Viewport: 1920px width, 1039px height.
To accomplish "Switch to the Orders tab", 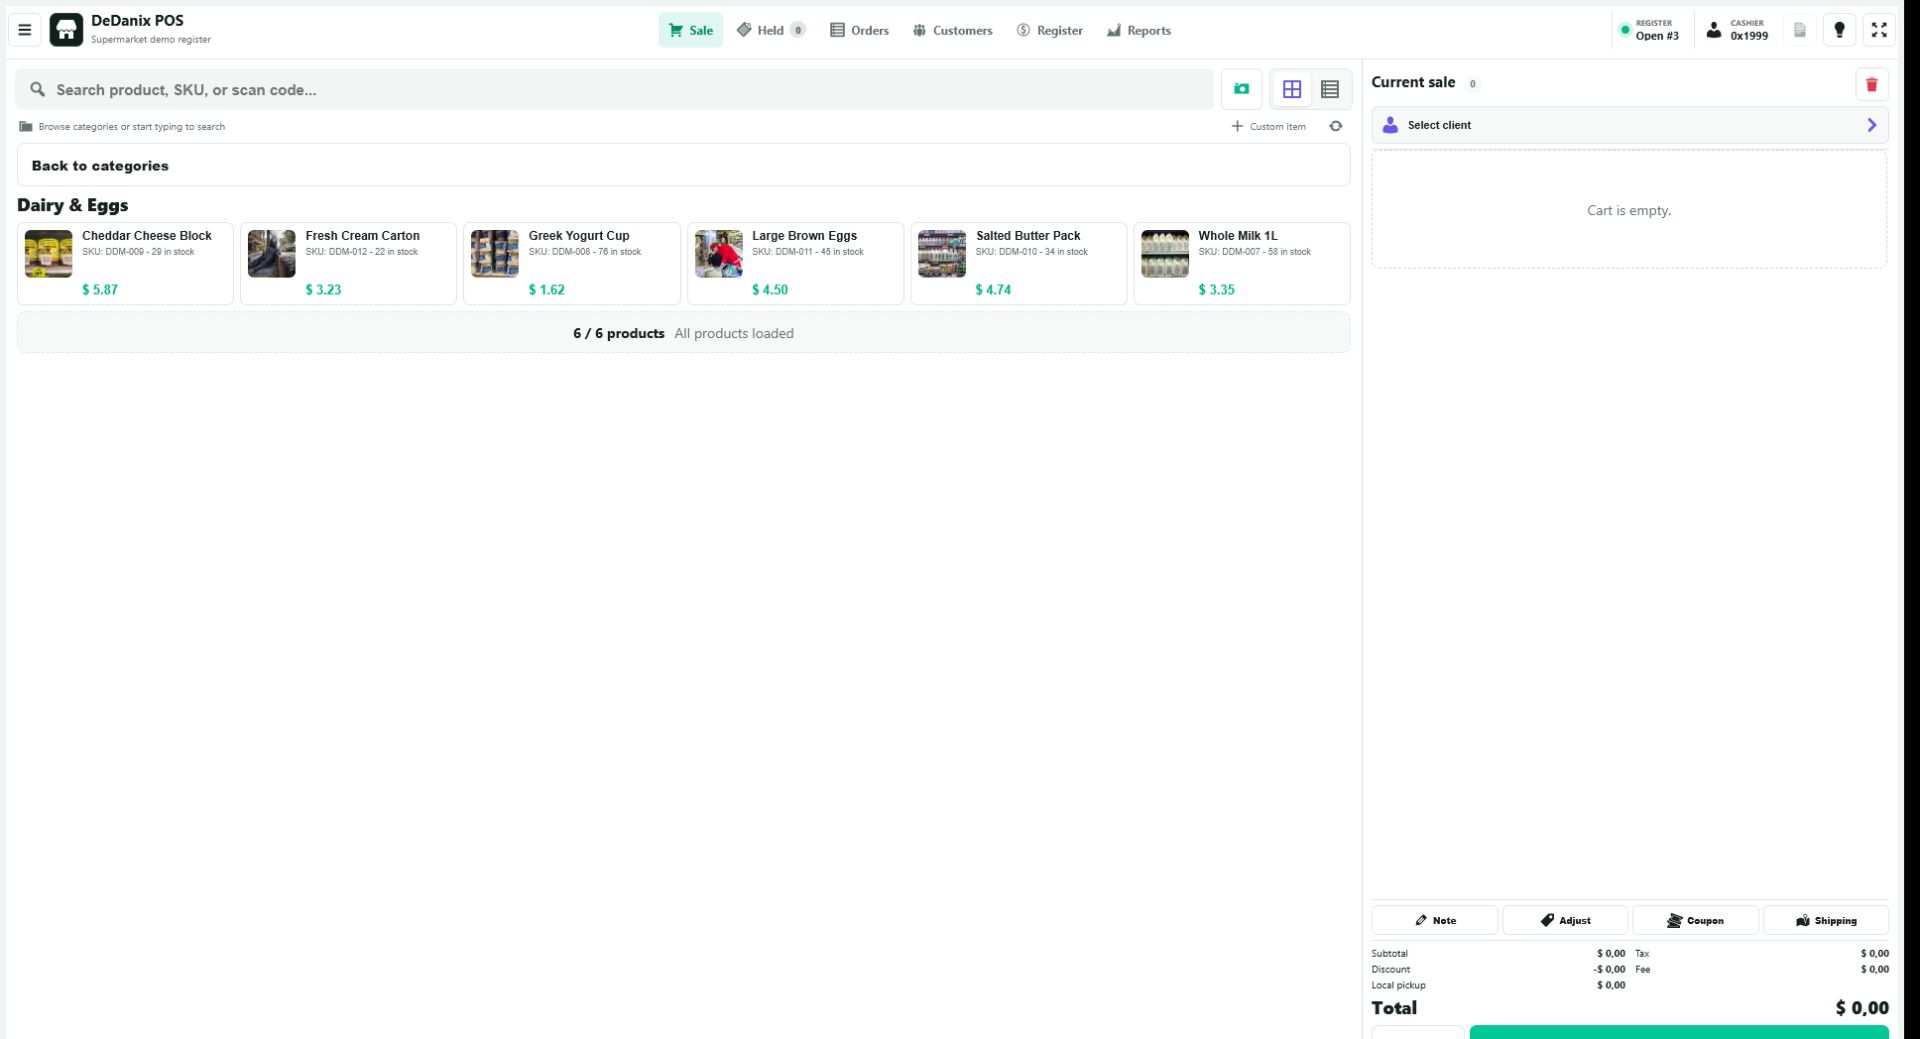I will [x=859, y=30].
